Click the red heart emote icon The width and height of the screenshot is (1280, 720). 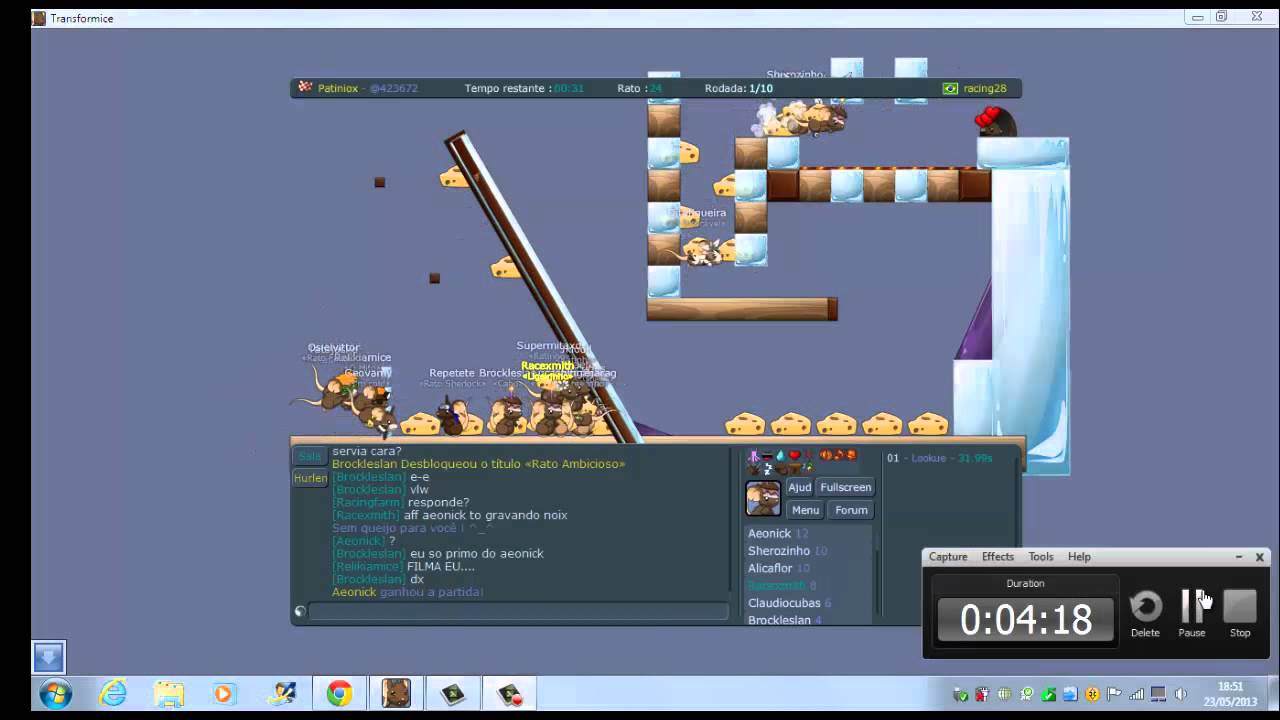tap(795, 456)
